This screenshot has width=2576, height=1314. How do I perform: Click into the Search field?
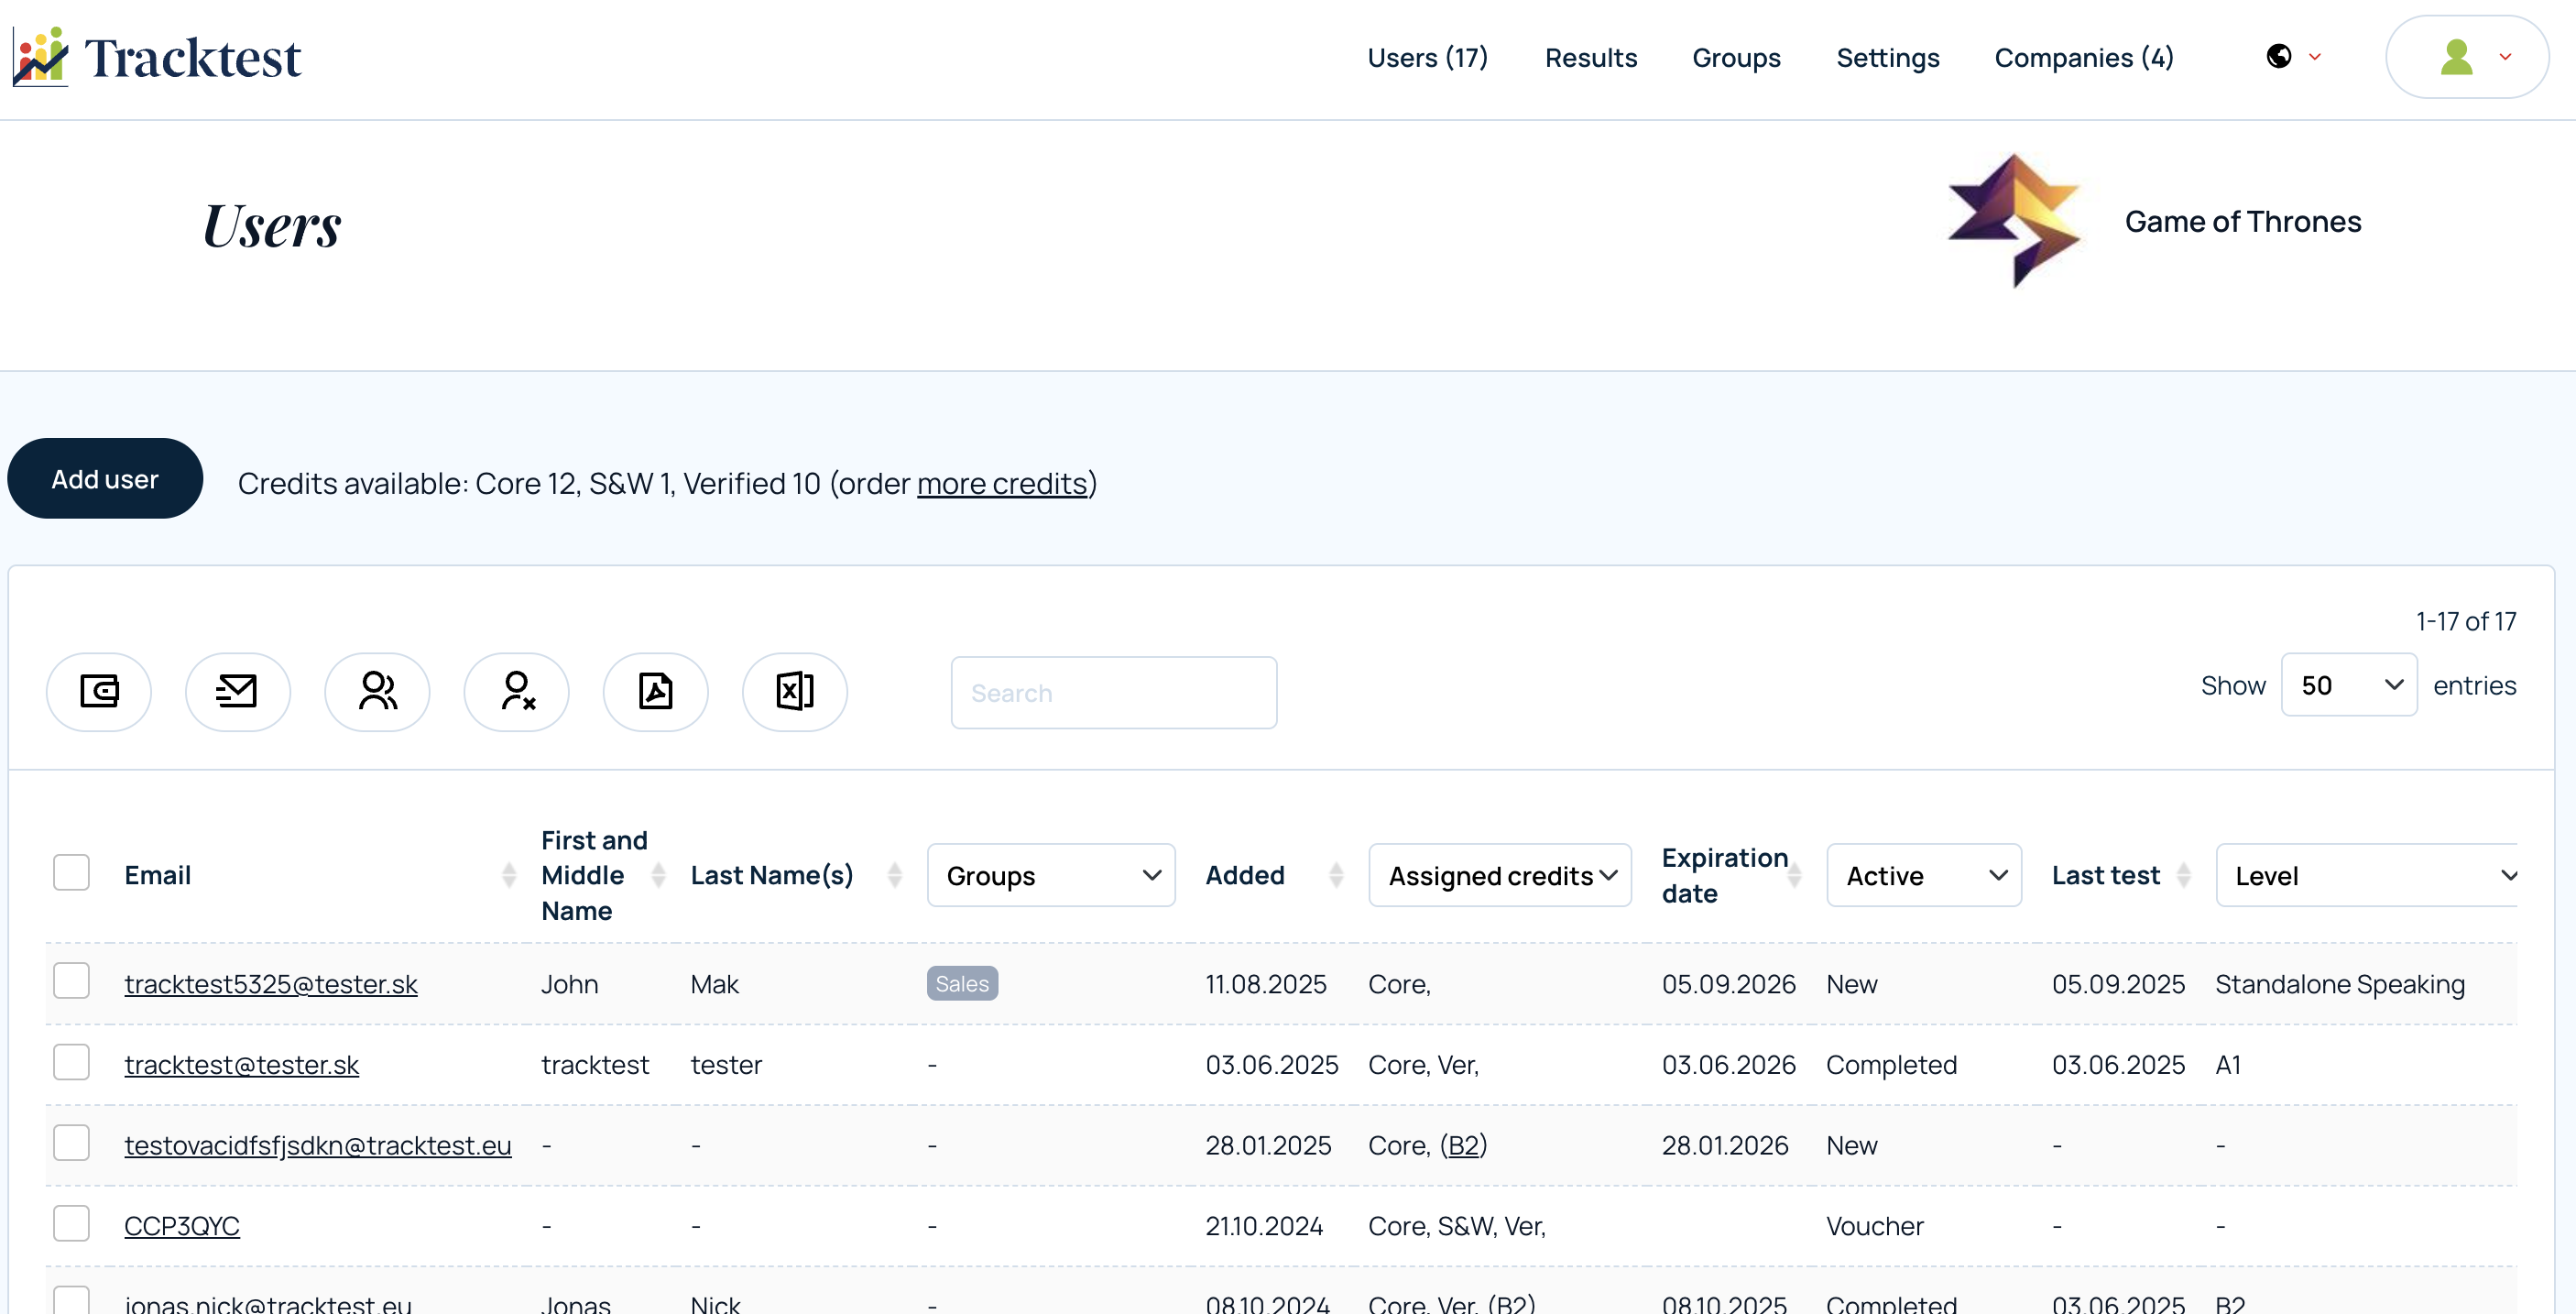click(x=1114, y=693)
